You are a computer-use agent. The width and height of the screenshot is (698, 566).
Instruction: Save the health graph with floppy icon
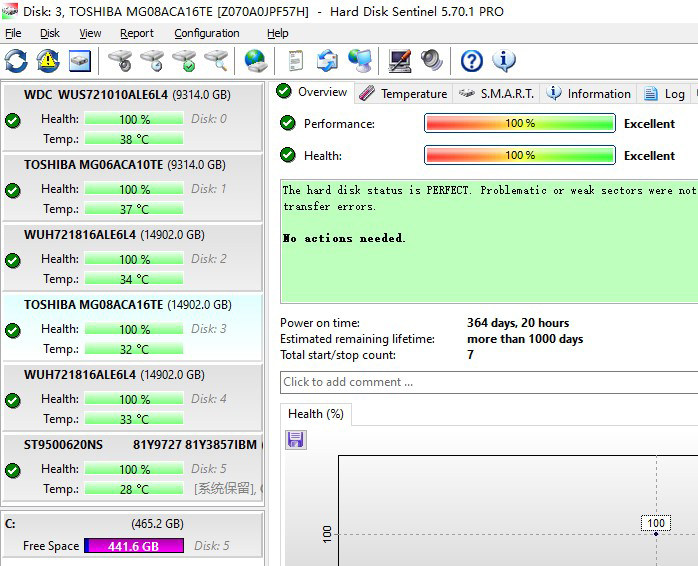point(296,440)
